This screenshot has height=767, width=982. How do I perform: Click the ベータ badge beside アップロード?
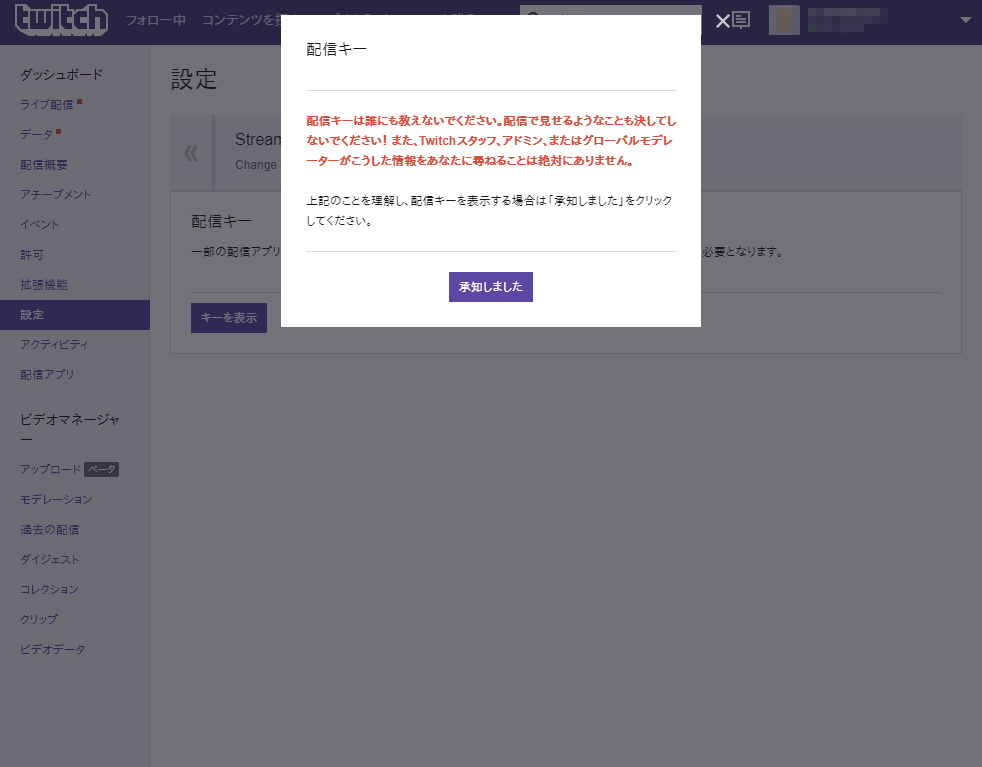tap(101, 470)
